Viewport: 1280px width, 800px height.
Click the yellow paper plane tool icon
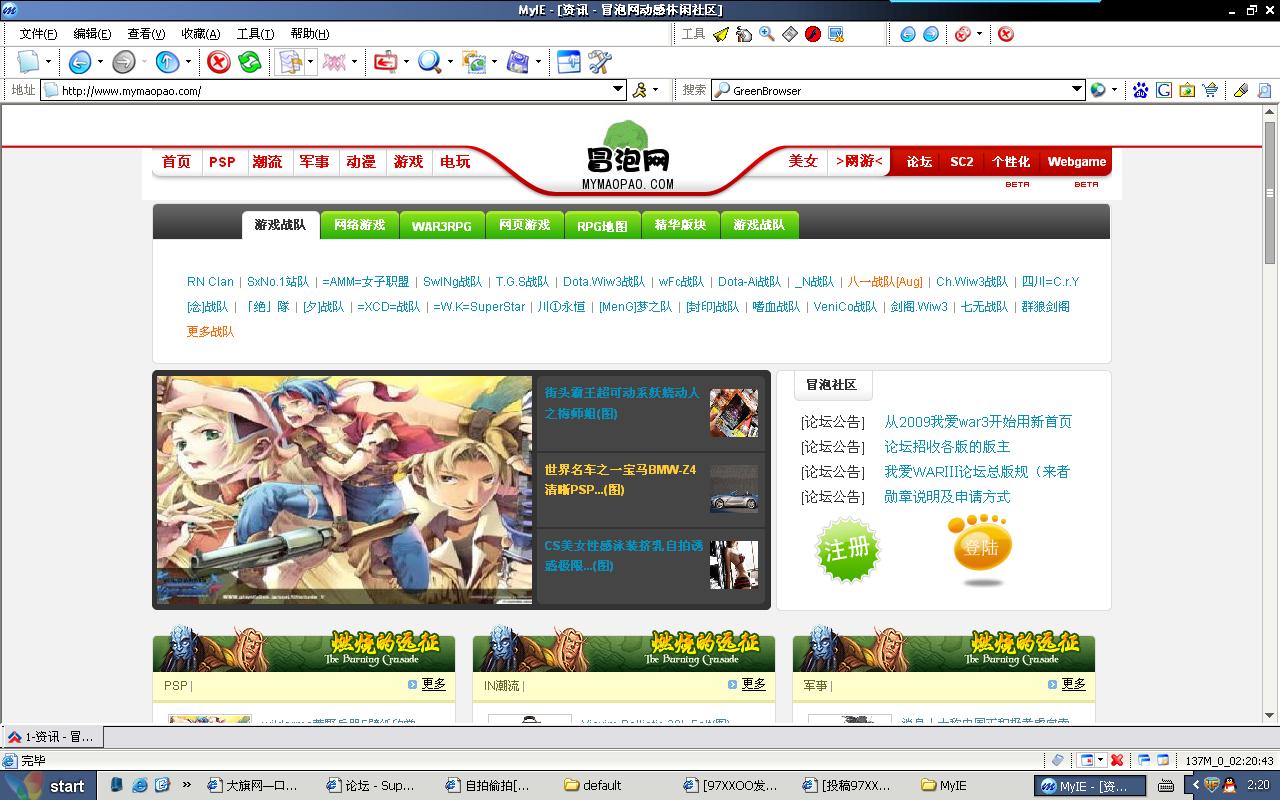(x=721, y=34)
